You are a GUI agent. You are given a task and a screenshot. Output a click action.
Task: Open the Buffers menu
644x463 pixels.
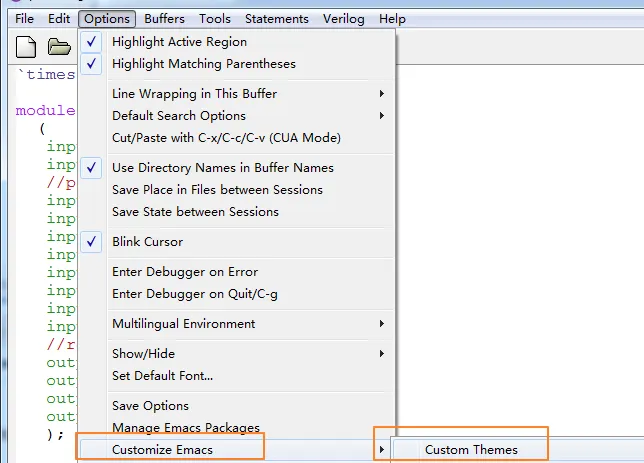[x=164, y=19]
